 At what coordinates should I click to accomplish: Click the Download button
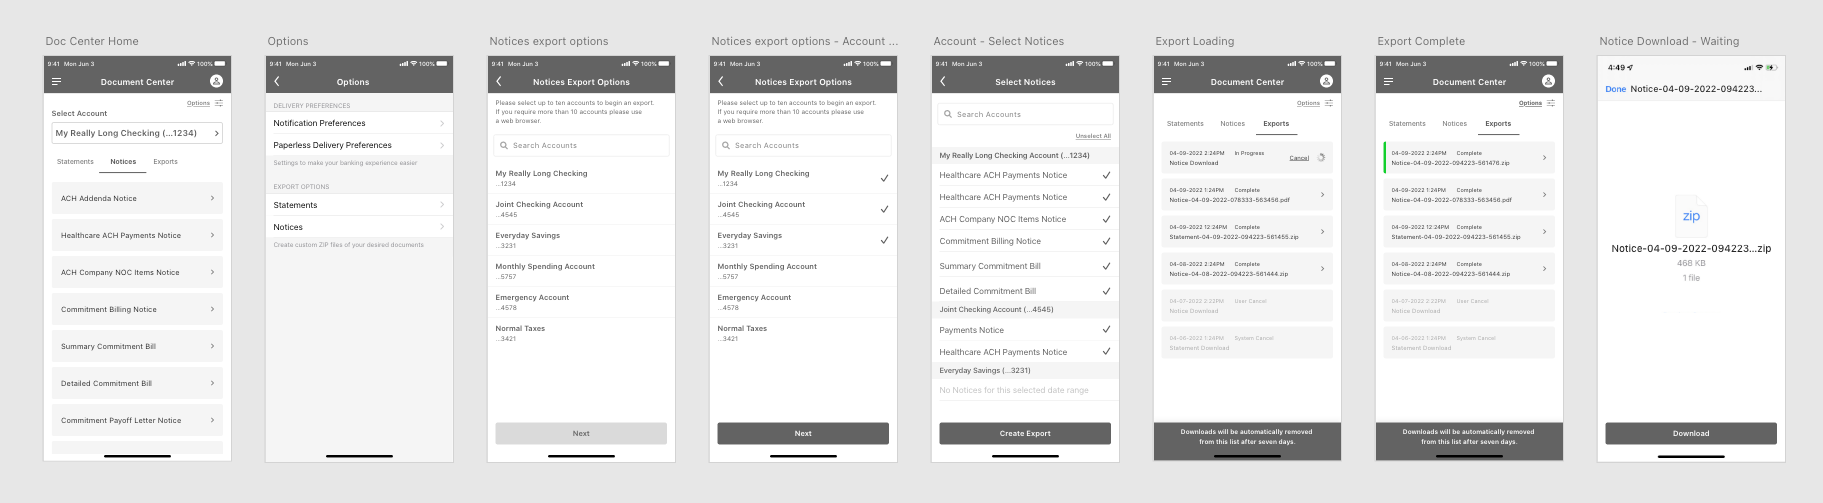(x=1691, y=433)
